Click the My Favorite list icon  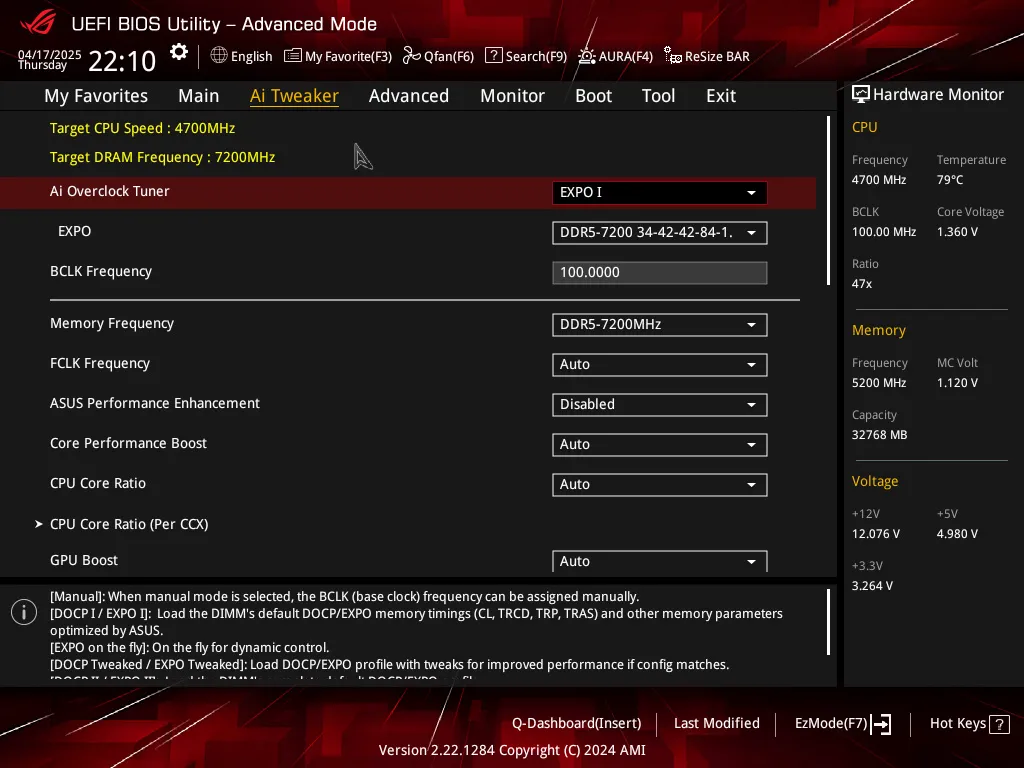293,56
